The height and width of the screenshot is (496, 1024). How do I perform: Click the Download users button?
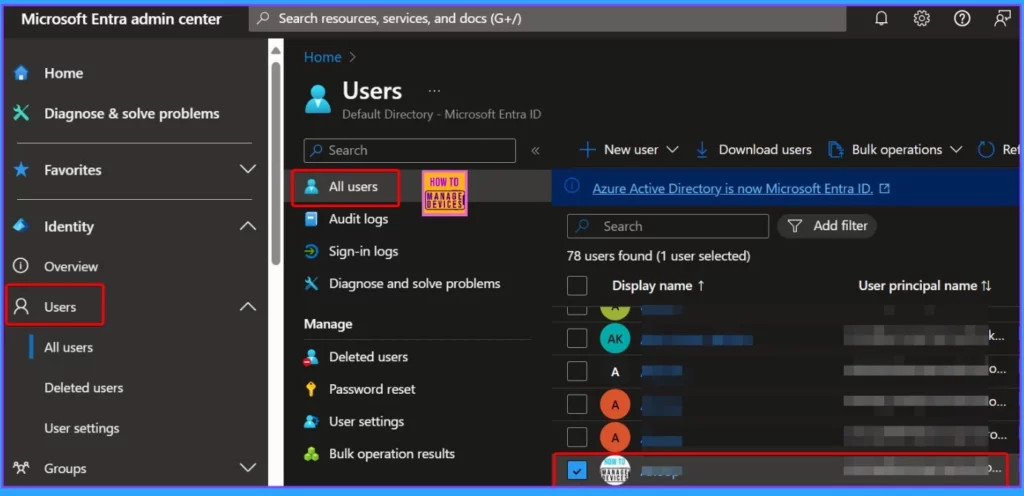pyautogui.click(x=754, y=150)
